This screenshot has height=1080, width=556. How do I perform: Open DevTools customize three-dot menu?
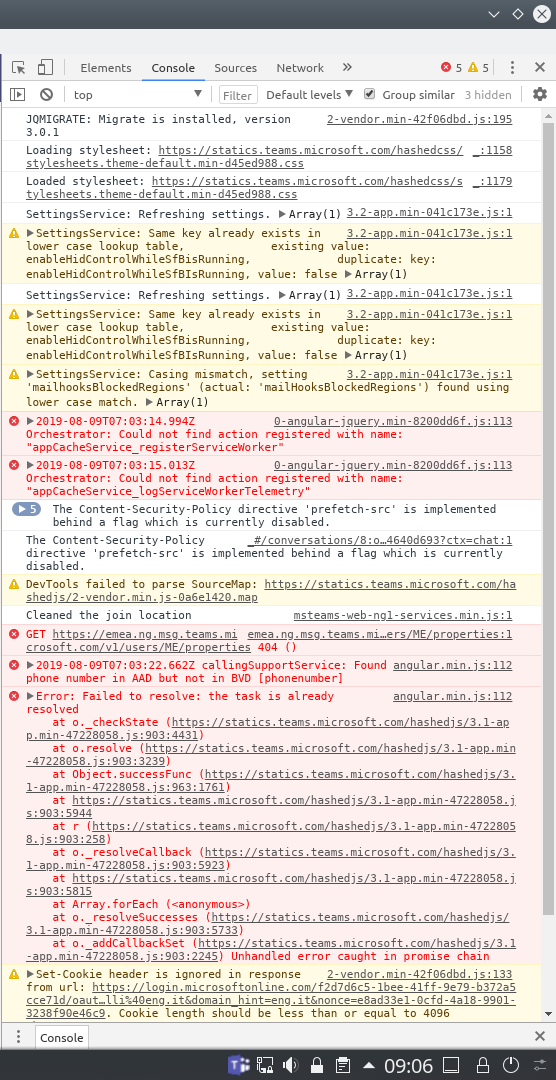[x=512, y=68]
